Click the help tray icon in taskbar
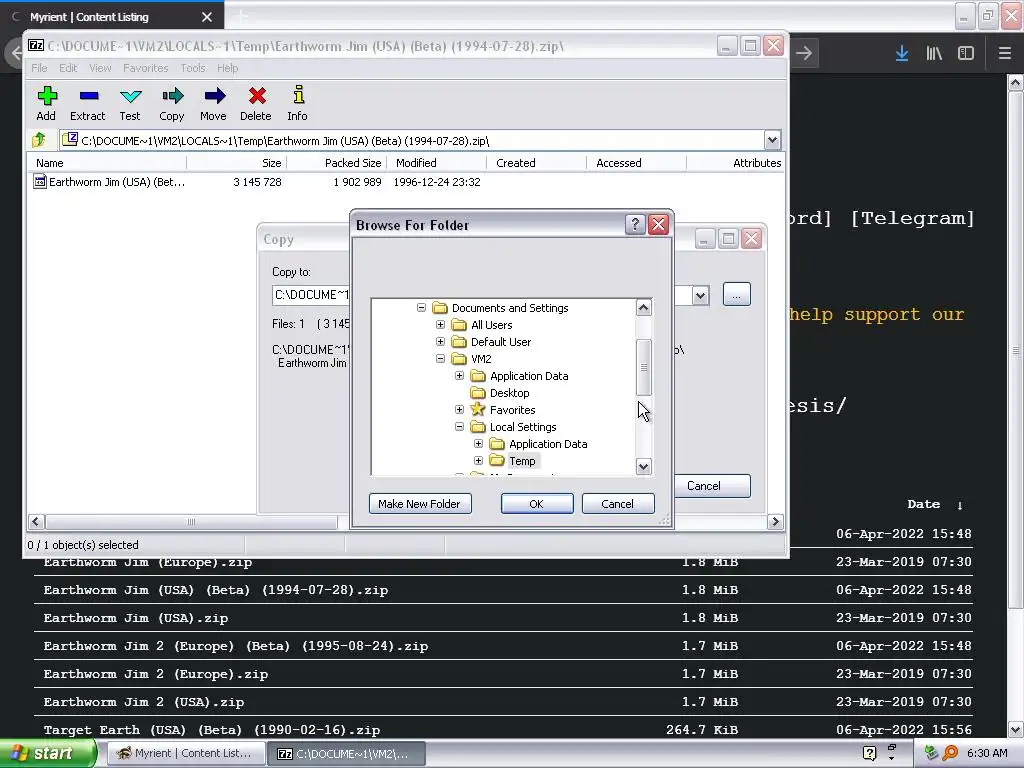This screenshot has height=768, width=1024. 869,753
